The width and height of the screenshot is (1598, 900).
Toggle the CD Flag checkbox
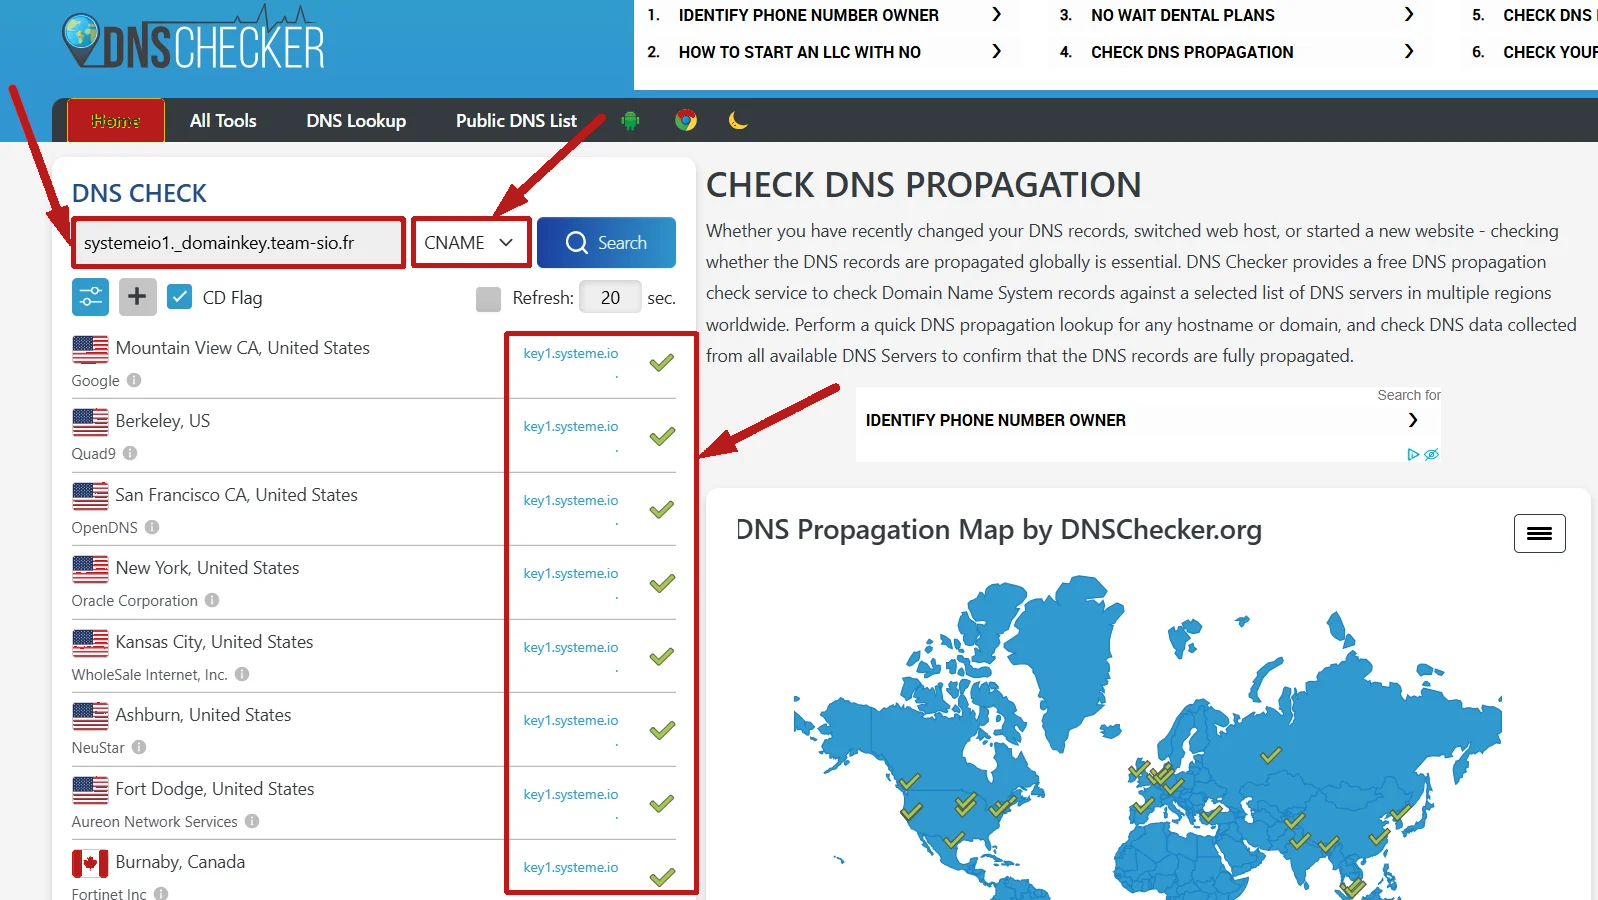[x=179, y=297]
